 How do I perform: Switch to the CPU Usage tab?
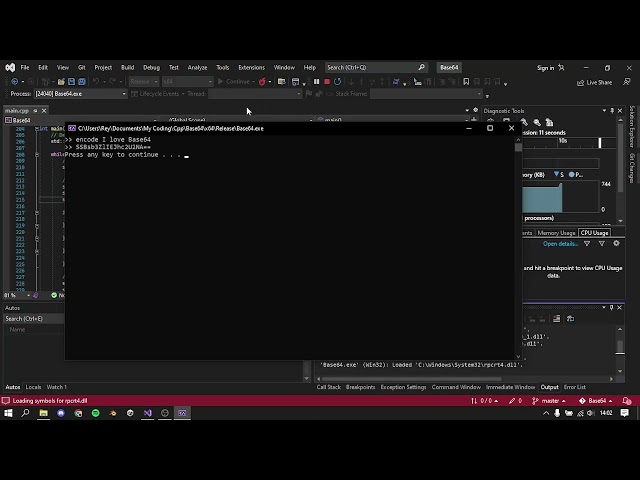[594, 233]
